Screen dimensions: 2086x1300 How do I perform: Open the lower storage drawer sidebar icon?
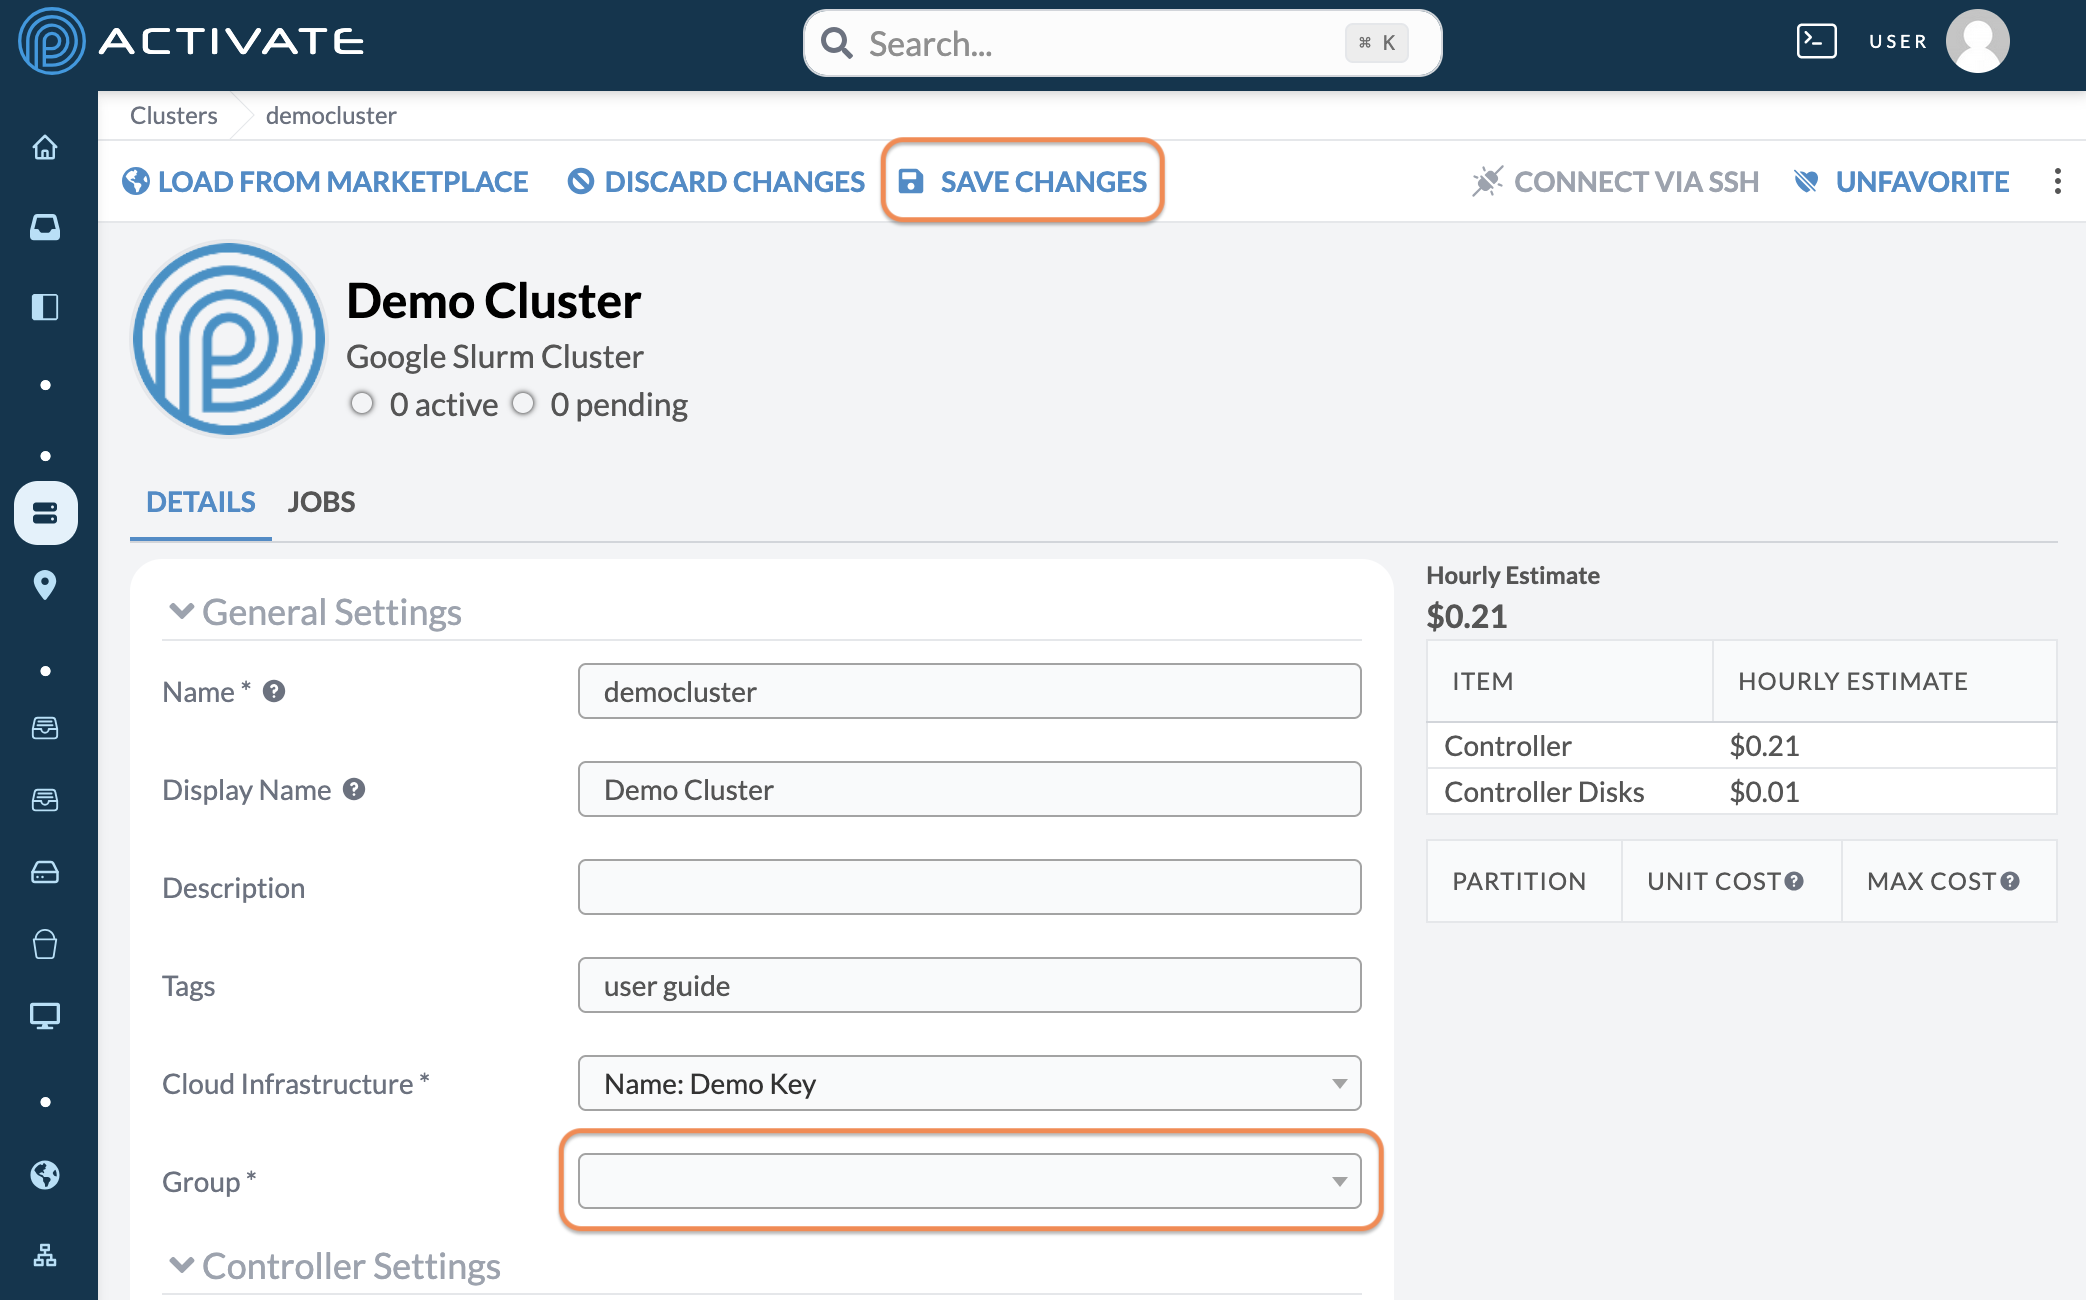[x=45, y=800]
